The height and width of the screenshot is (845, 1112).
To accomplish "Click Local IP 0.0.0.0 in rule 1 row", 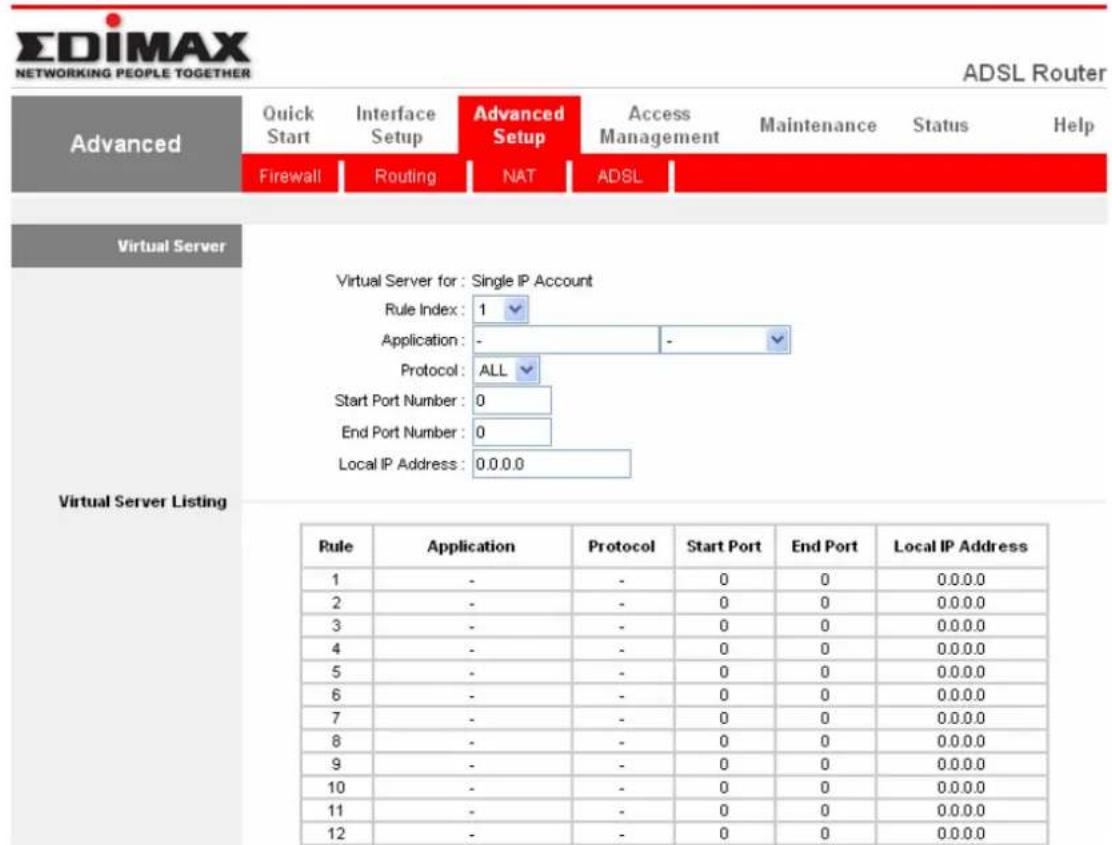I will (x=961, y=580).
